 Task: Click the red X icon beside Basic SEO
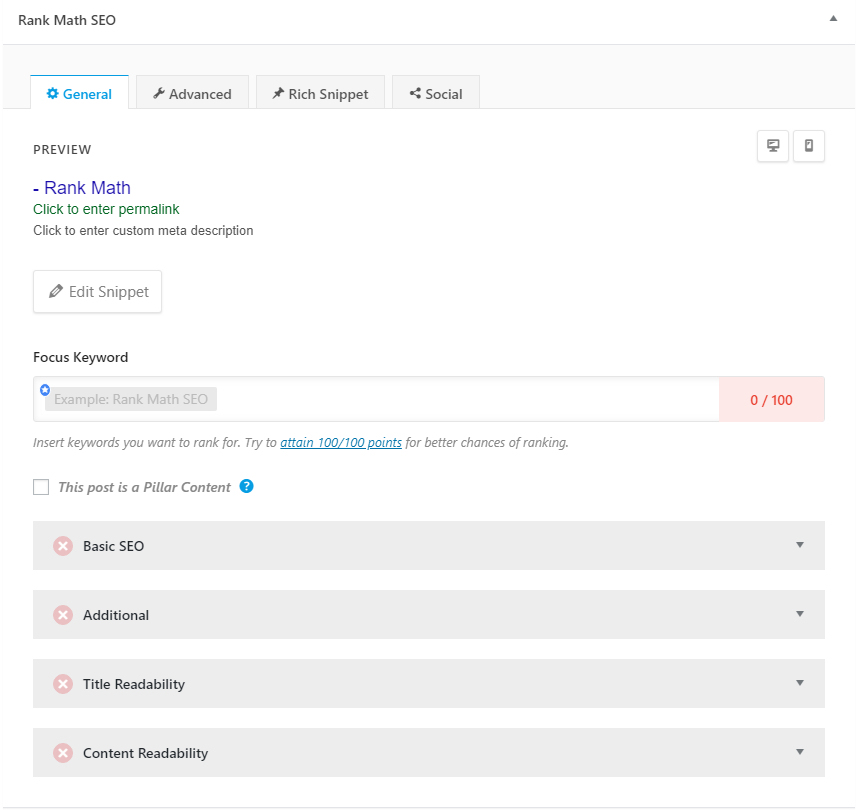tap(63, 546)
